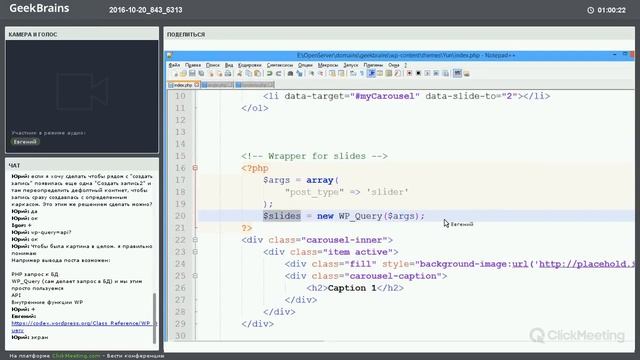Click the Save All toolbar icon
Image resolution: width=640 pixels, height=360 pixels.
201,73
